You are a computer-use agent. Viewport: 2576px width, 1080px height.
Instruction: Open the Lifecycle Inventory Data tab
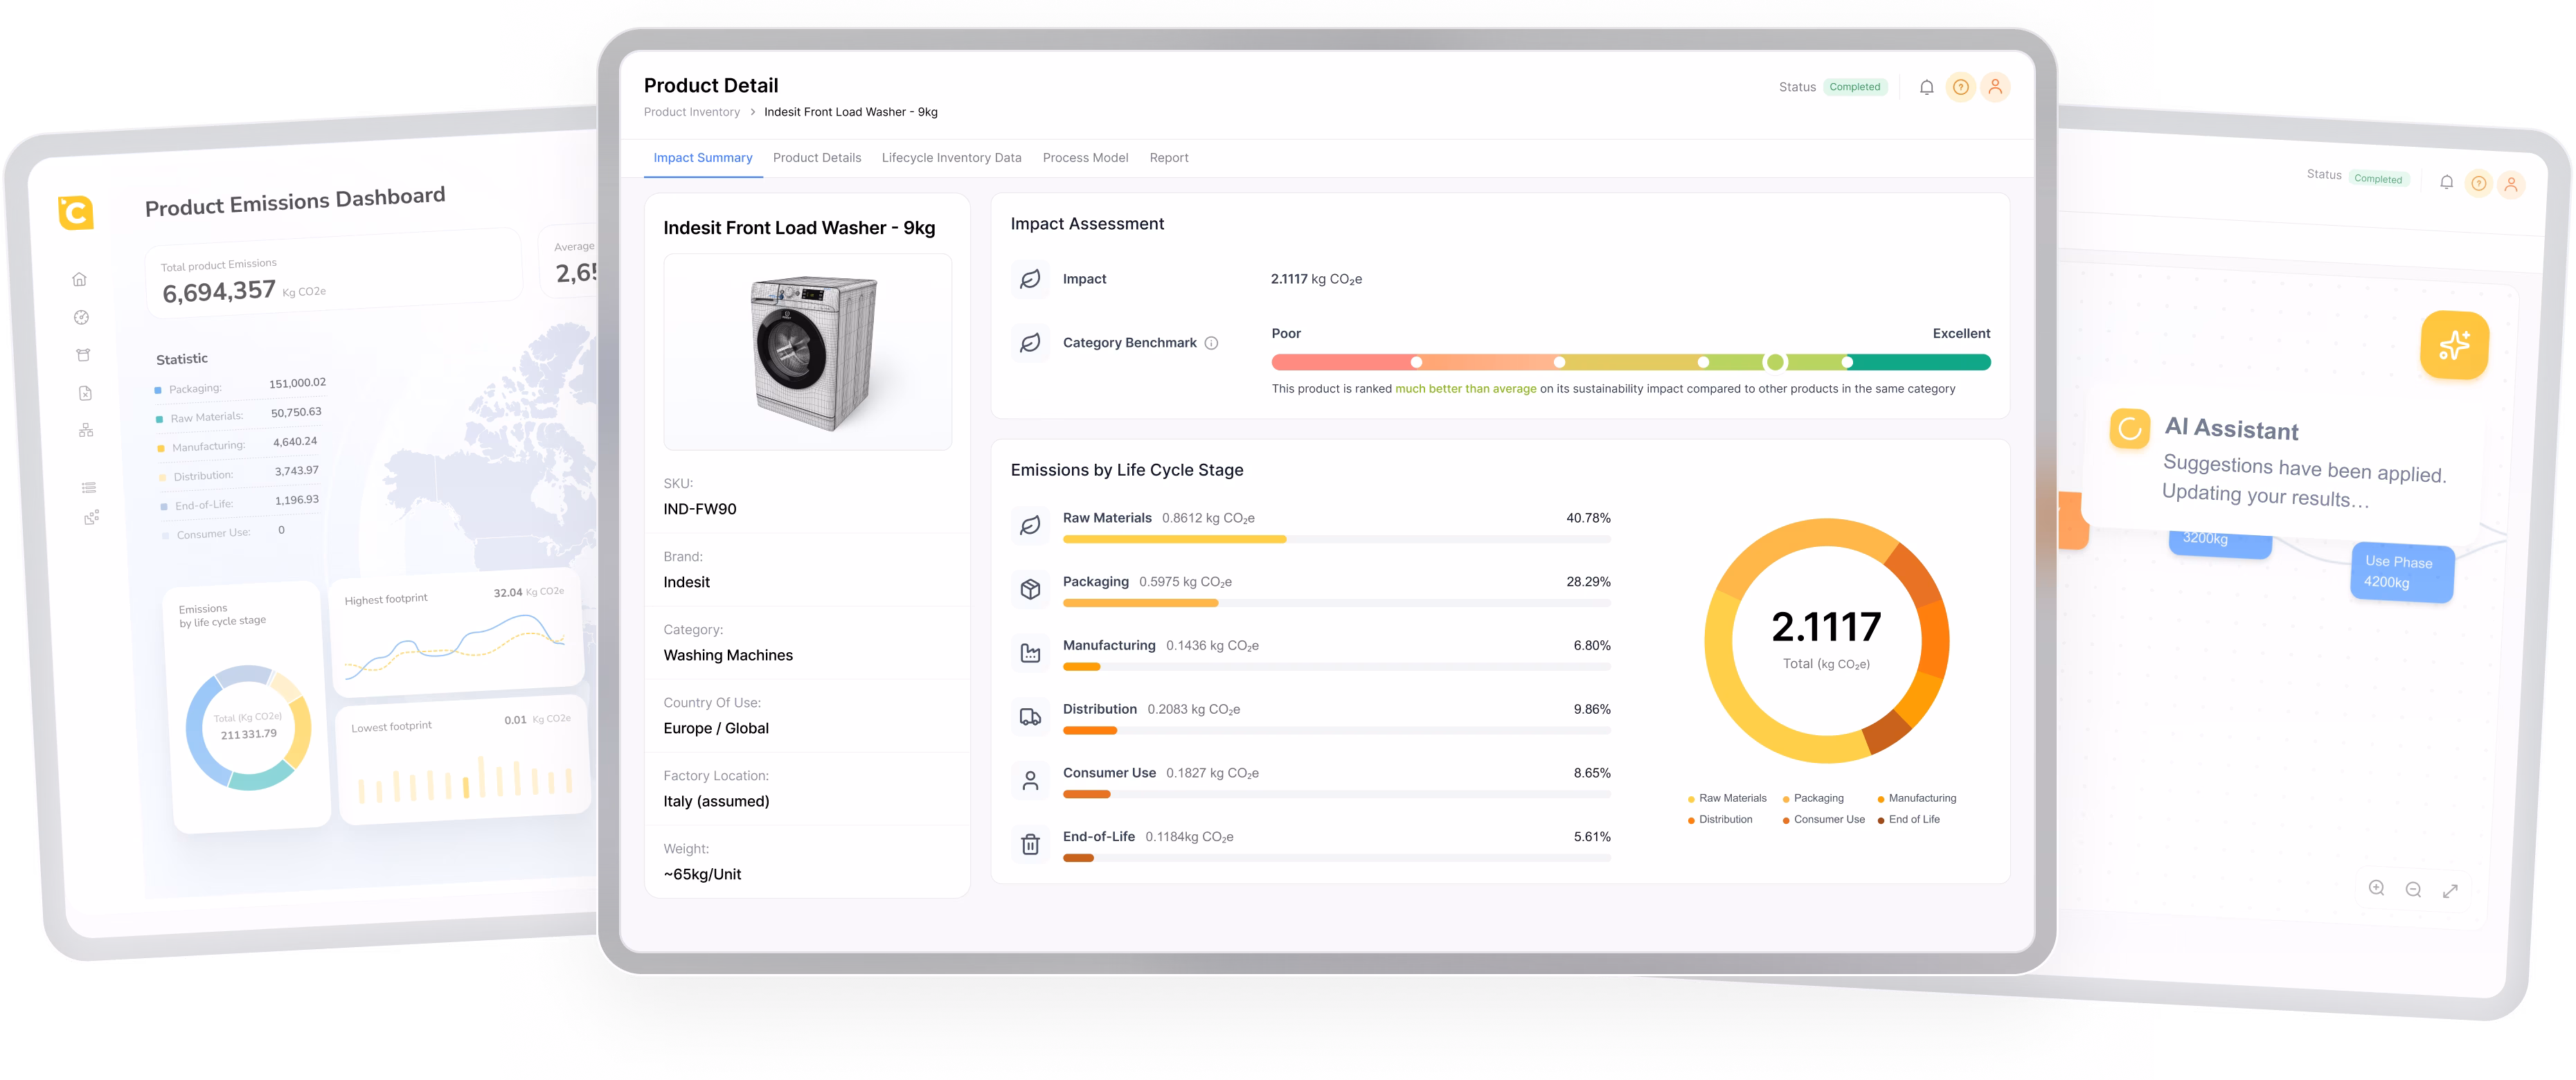951,158
